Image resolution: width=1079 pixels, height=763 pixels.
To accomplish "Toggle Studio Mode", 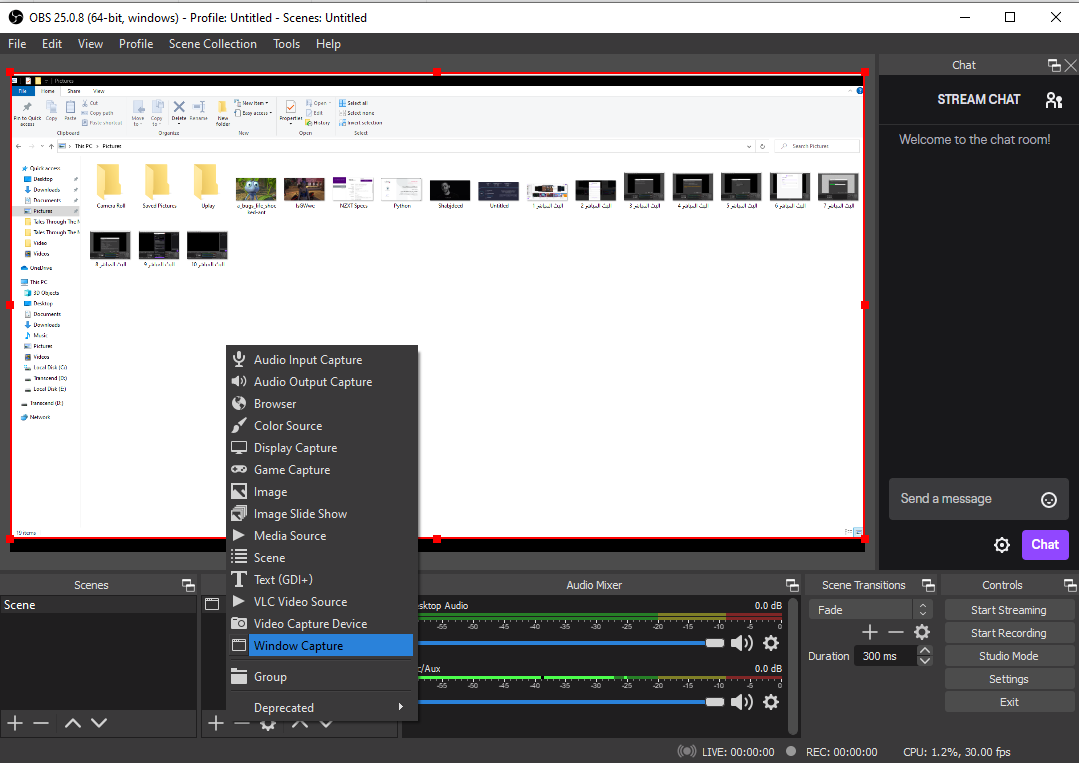I will [x=1009, y=656].
